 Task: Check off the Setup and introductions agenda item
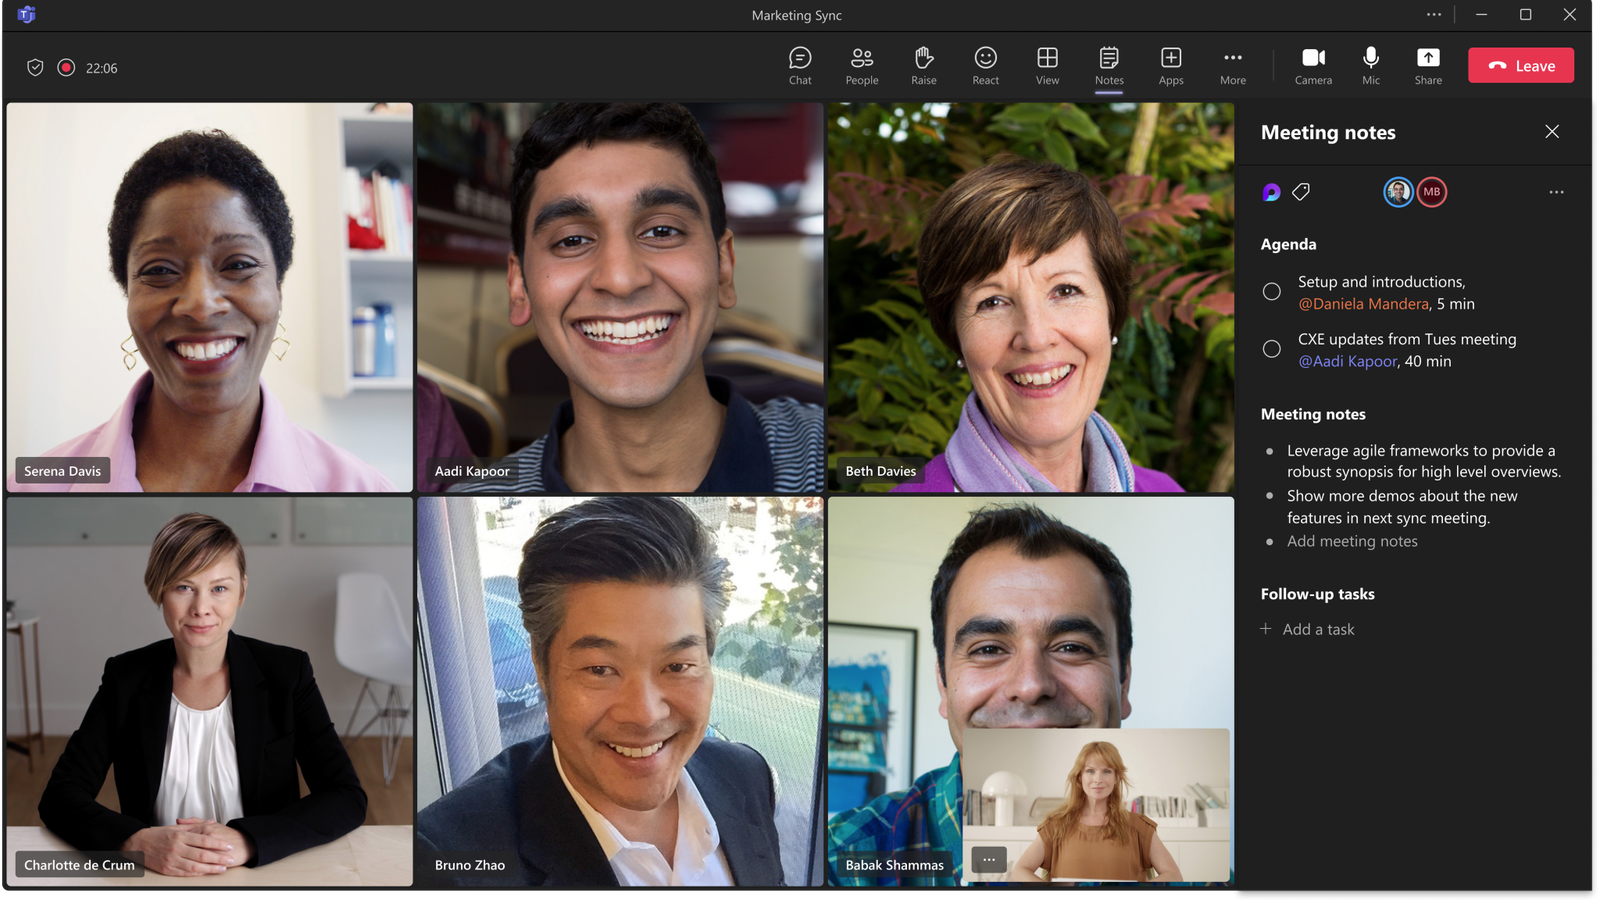[1271, 291]
